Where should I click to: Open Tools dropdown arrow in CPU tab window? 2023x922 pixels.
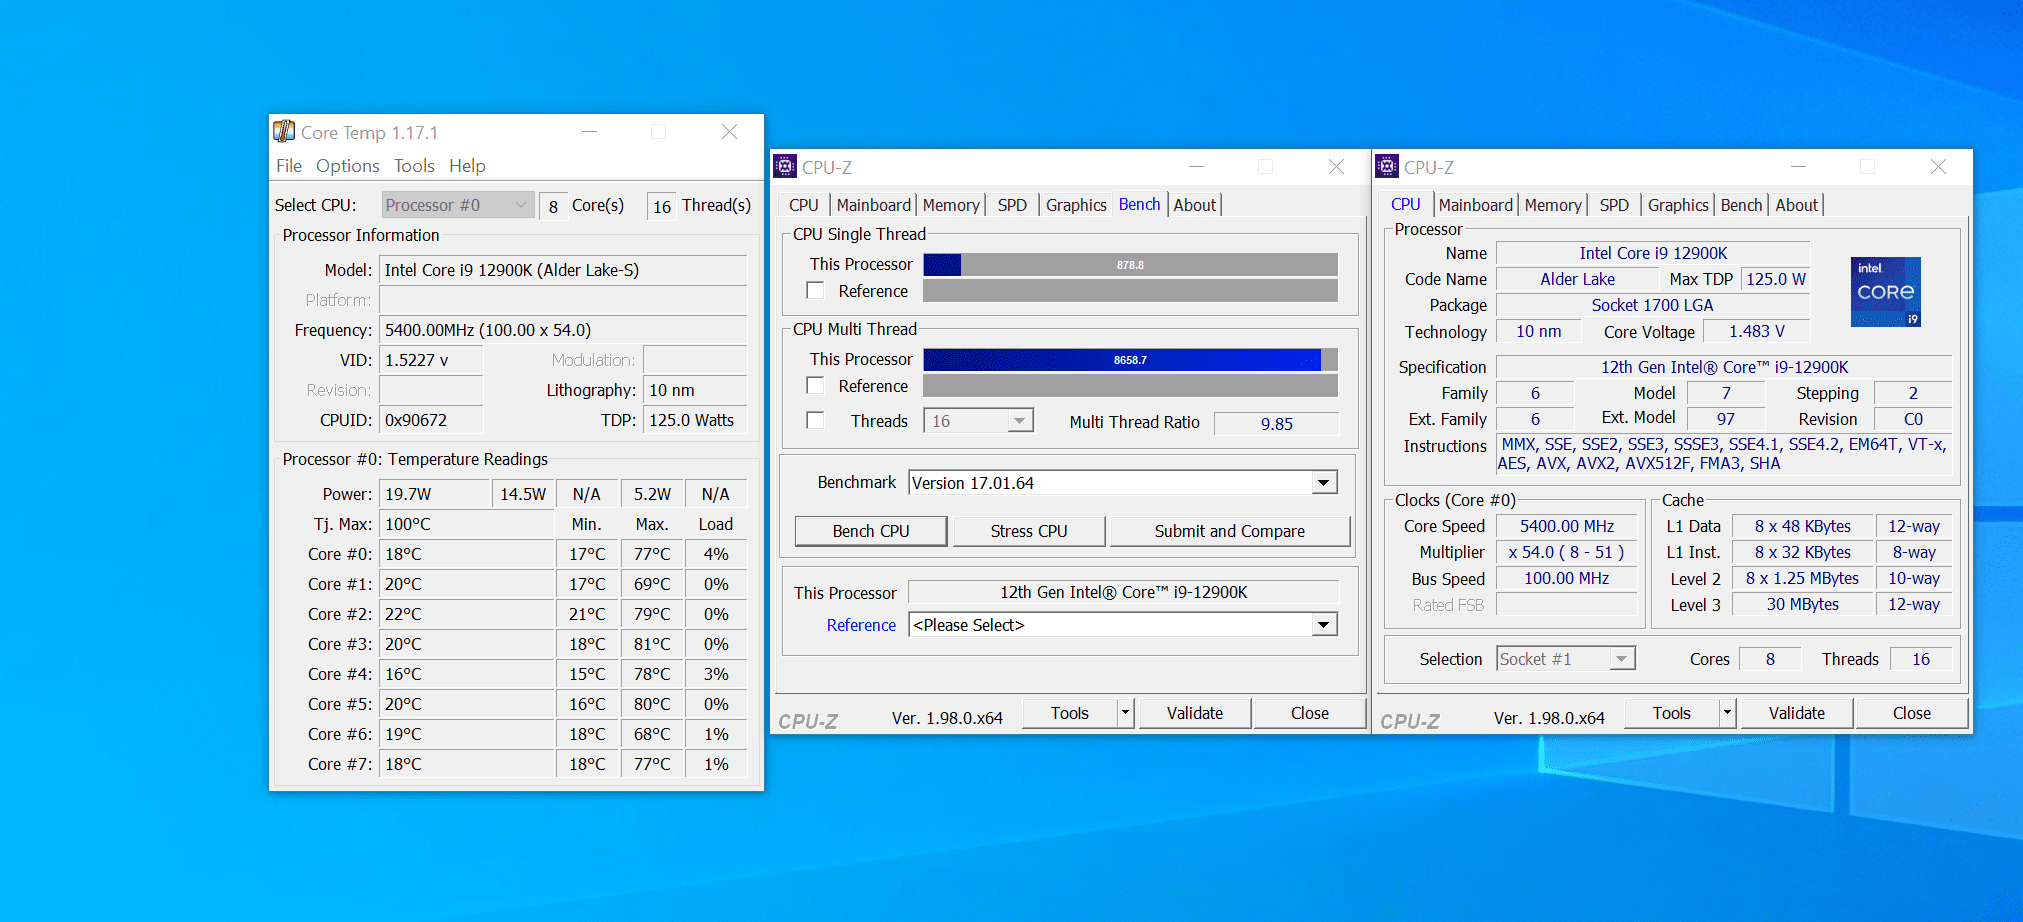pyautogui.click(x=1727, y=713)
